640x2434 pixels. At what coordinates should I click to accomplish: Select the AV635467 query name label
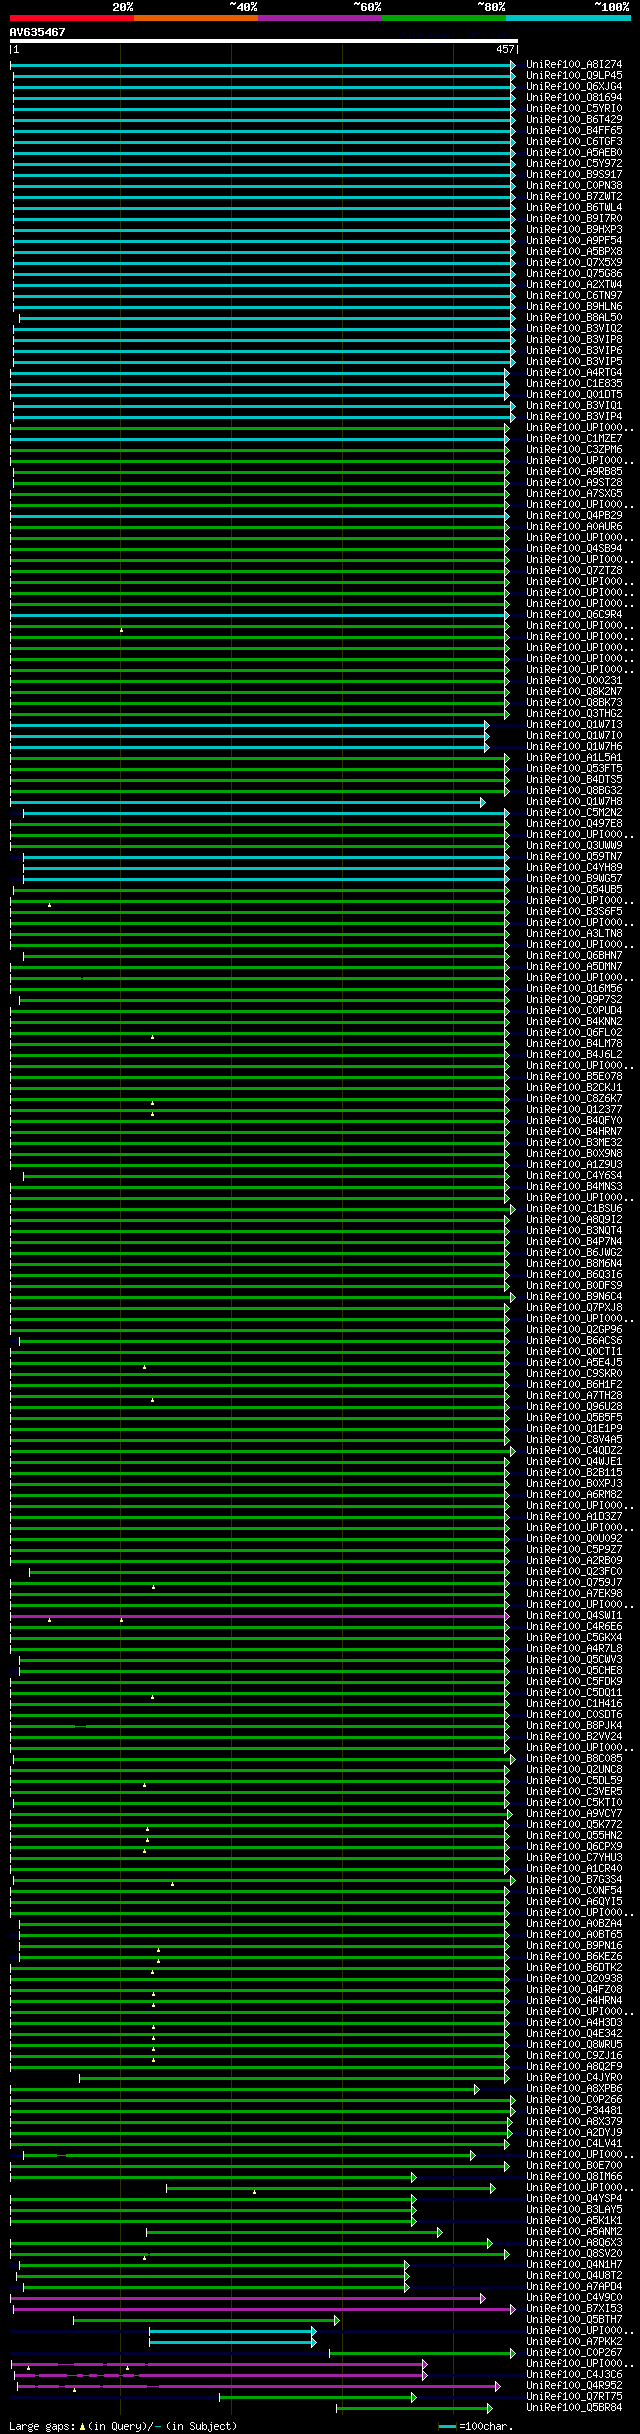point(38,32)
